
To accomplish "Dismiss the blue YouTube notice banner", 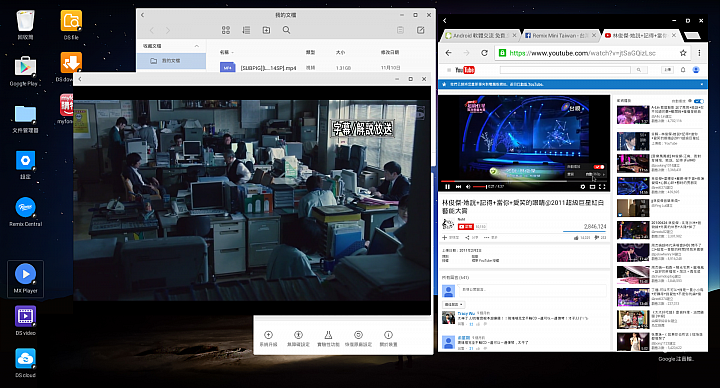I will tap(702, 84).
